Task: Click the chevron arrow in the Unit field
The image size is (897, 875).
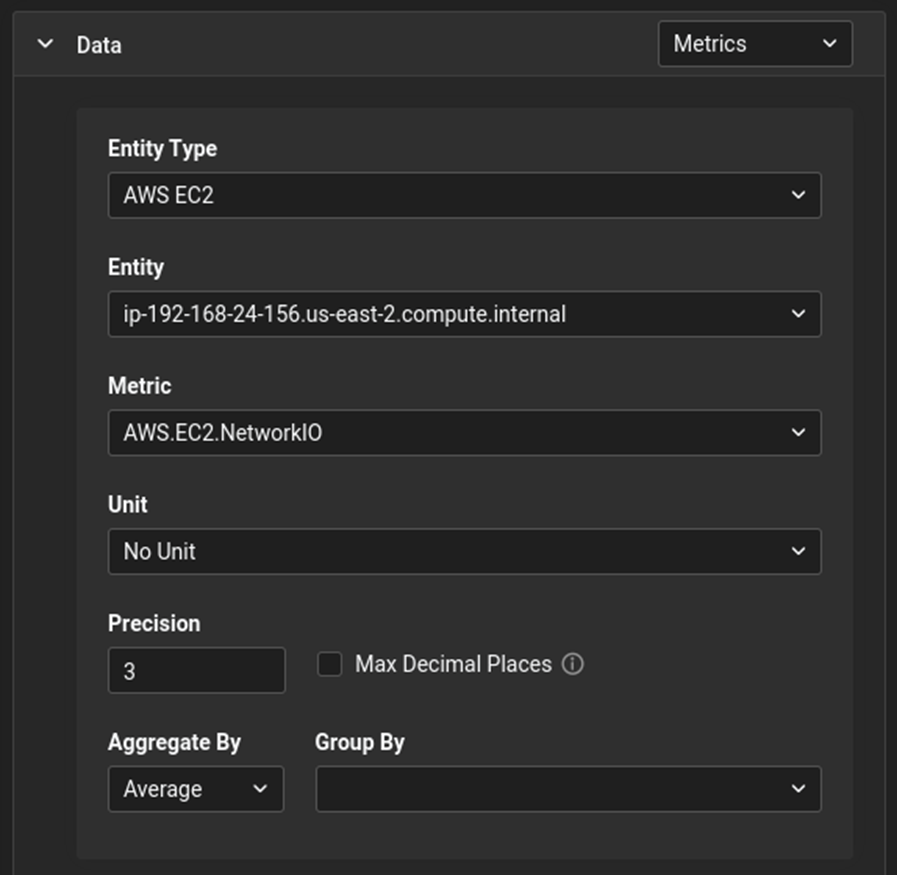Action: [x=798, y=551]
